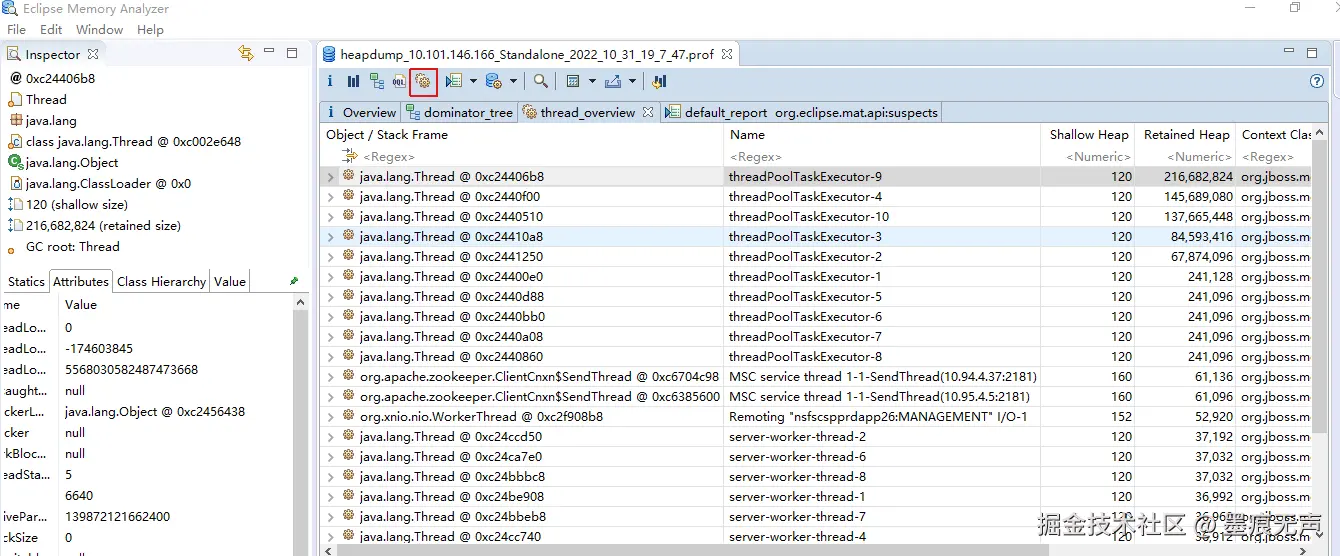This screenshot has width=1340, height=556.
Task: Click the group result table icon
Action: tap(573, 81)
